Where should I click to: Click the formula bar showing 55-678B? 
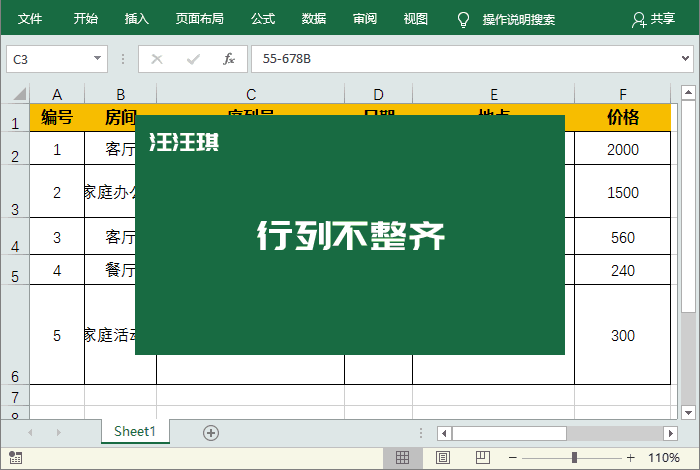click(464, 59)
